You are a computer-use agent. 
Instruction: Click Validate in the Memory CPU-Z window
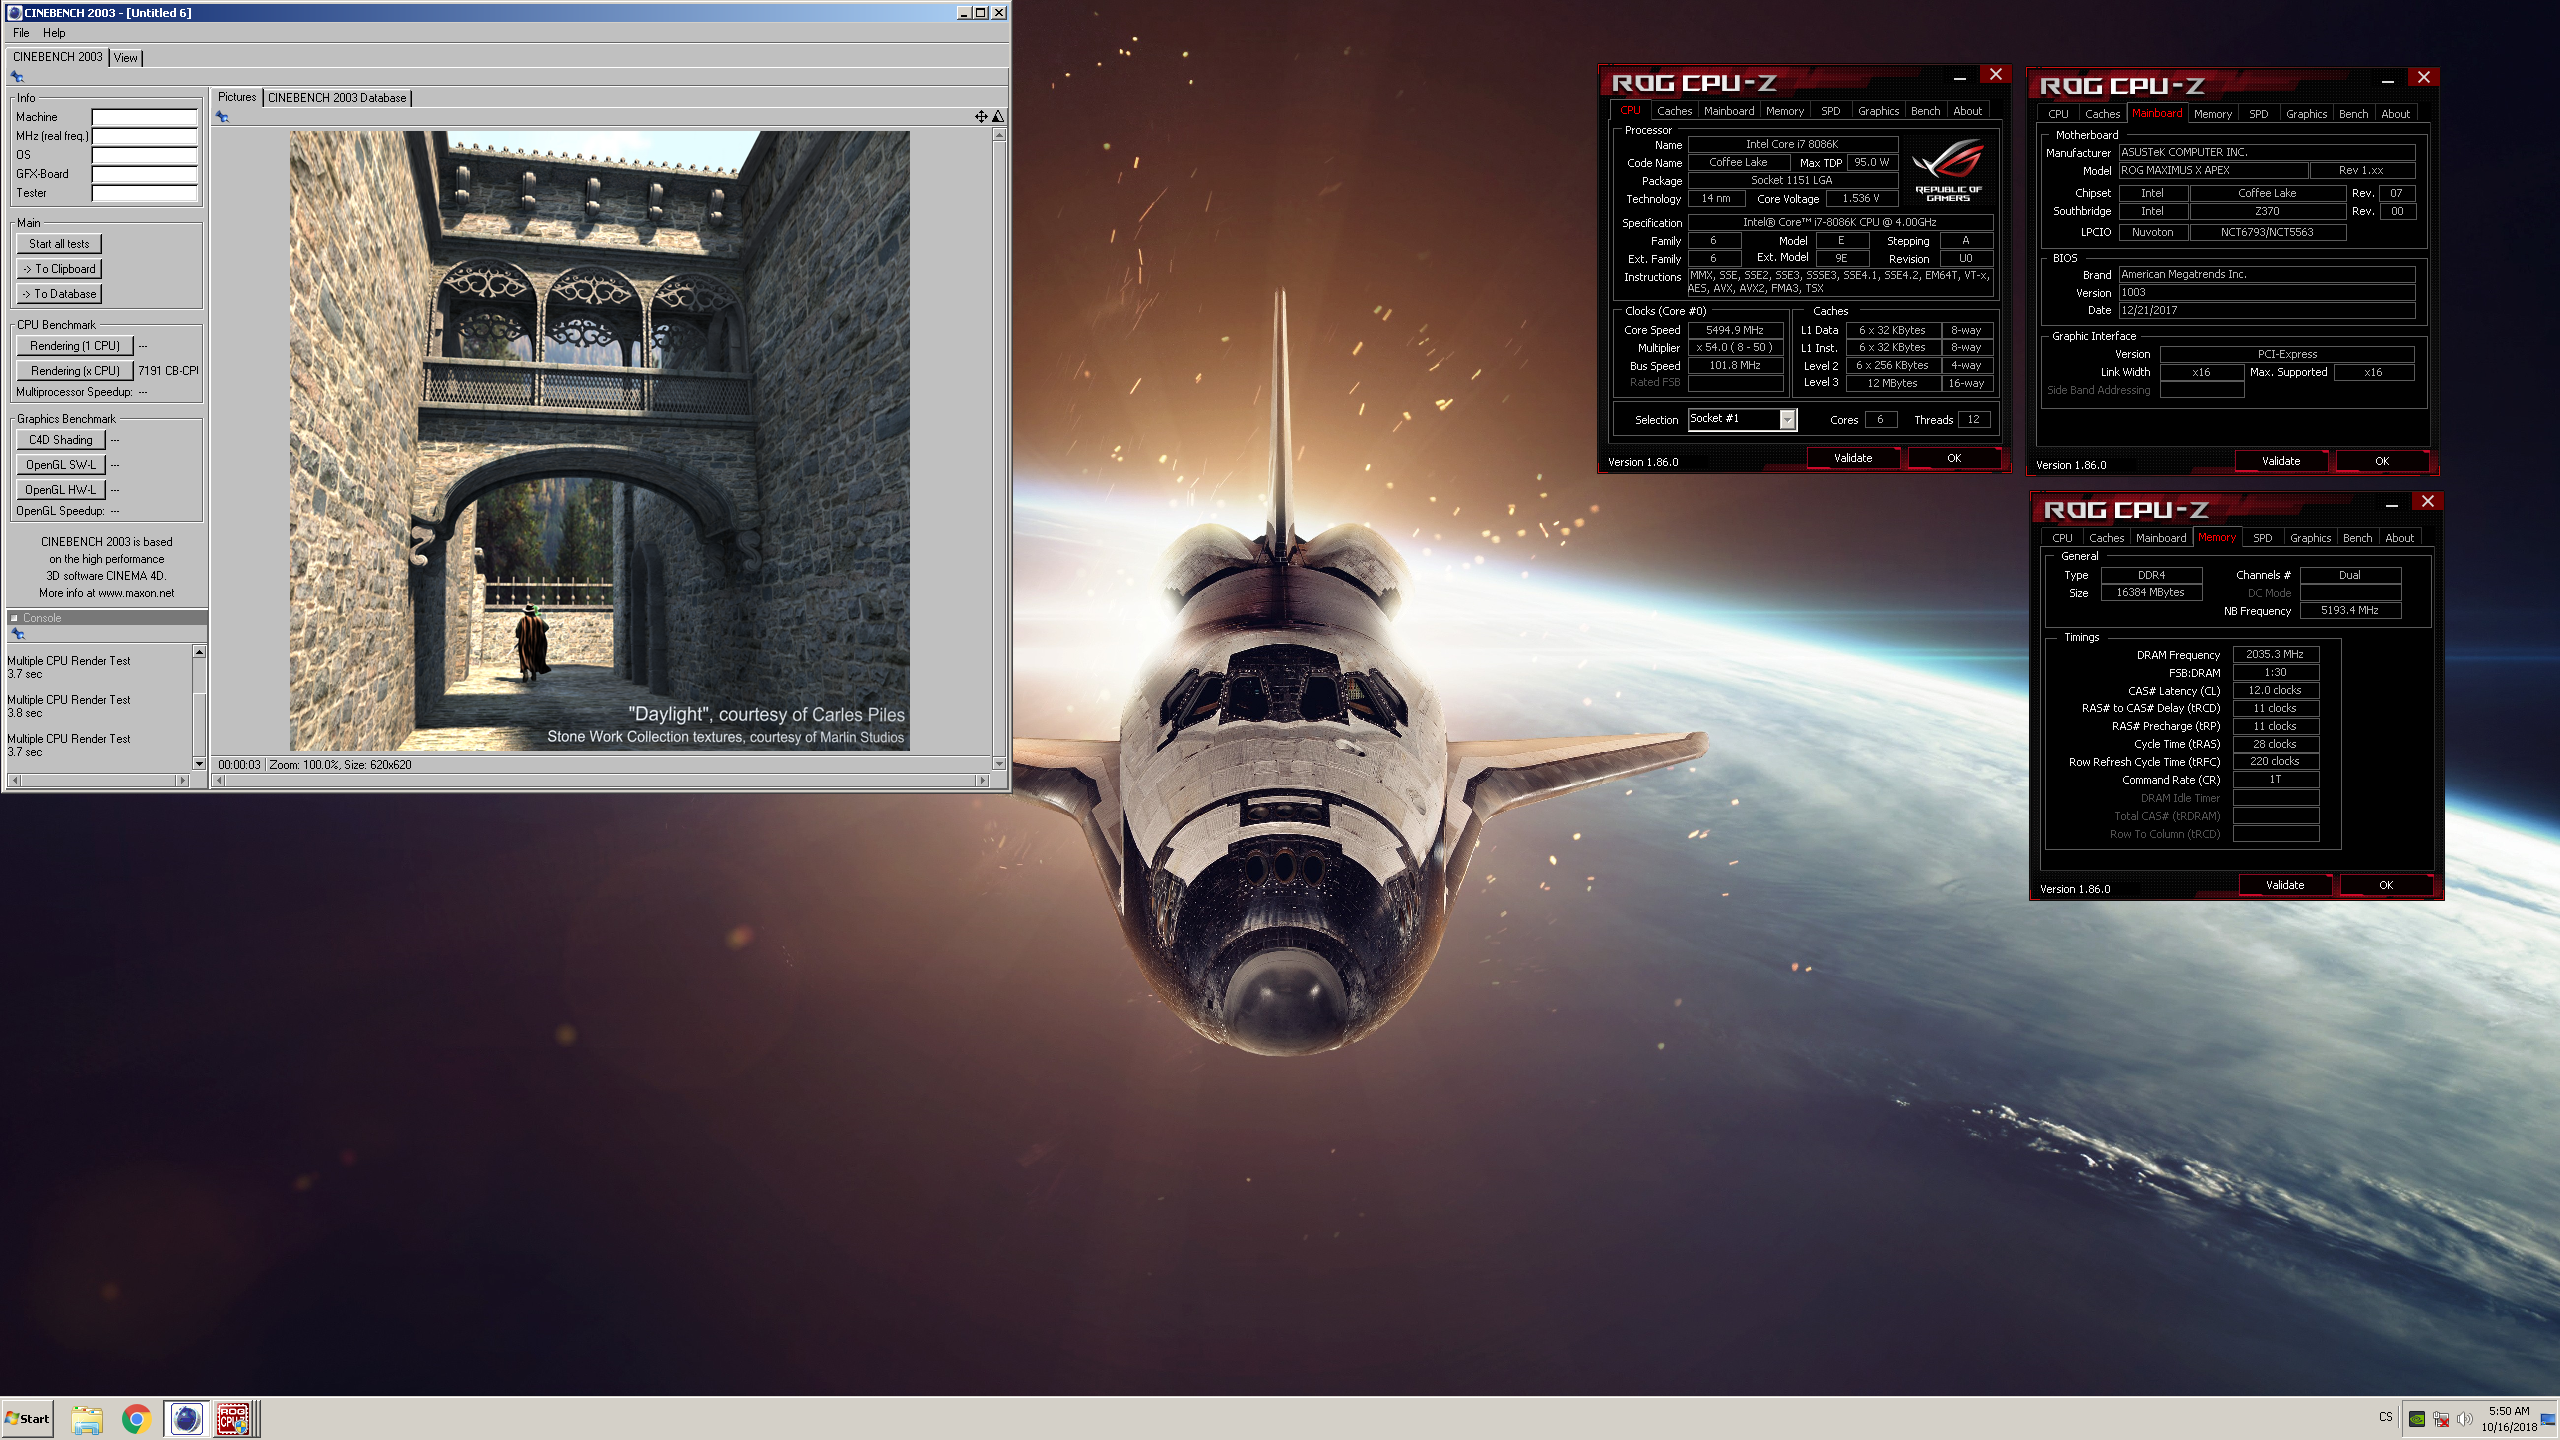[2285, 885]
